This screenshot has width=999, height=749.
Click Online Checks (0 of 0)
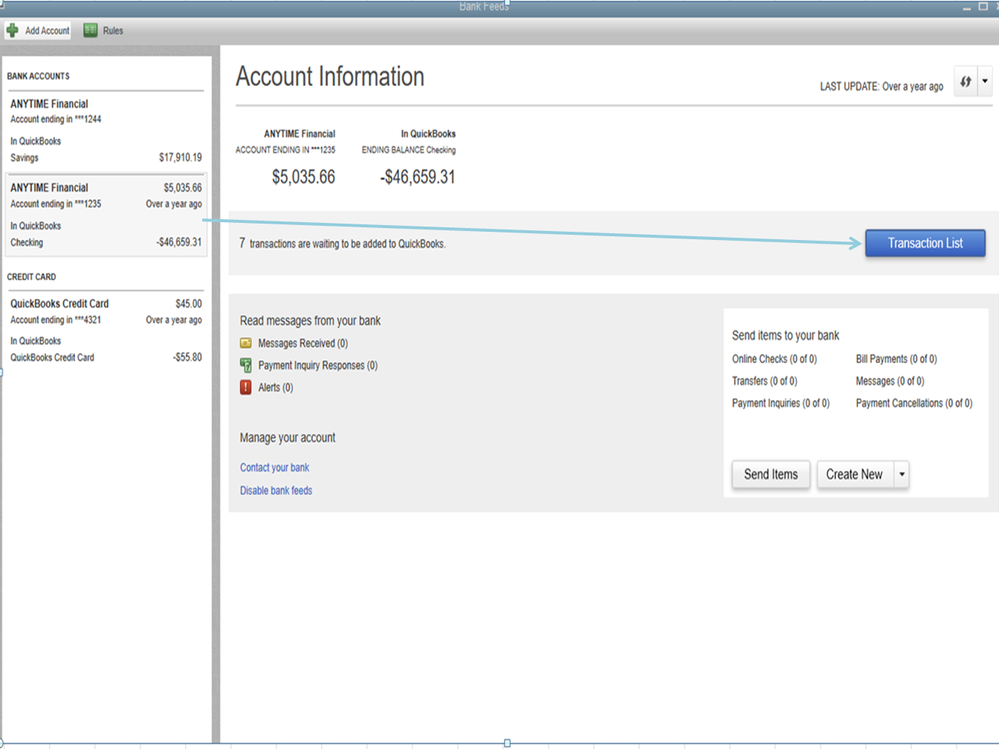click(774, 359)
